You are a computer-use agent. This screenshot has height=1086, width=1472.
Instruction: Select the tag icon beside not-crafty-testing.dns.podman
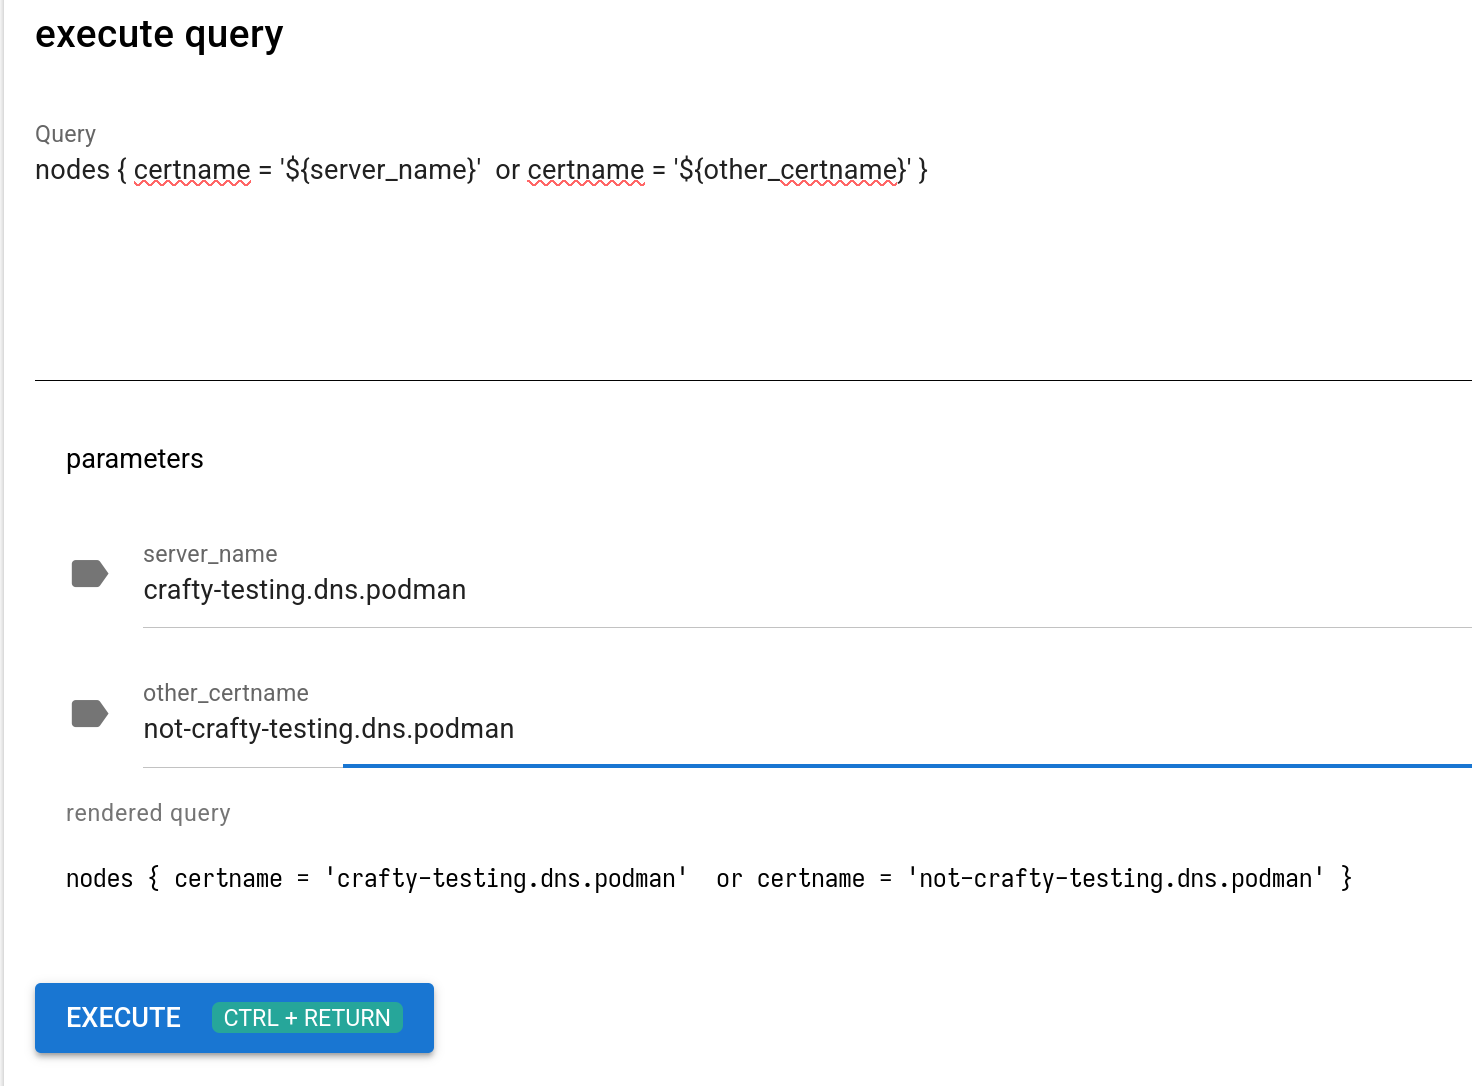(90, 713)
